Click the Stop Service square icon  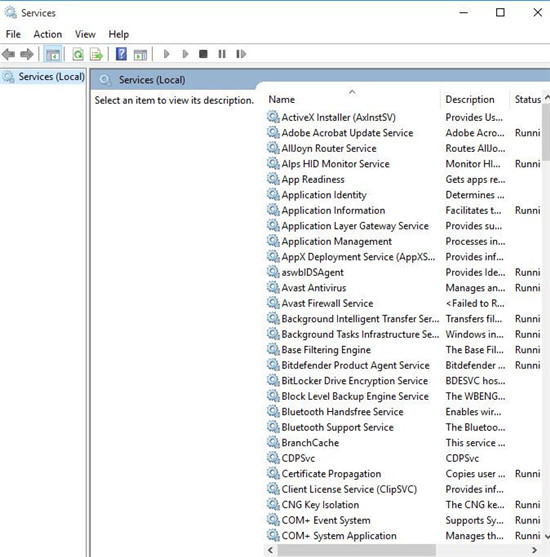tap(203, 54)
